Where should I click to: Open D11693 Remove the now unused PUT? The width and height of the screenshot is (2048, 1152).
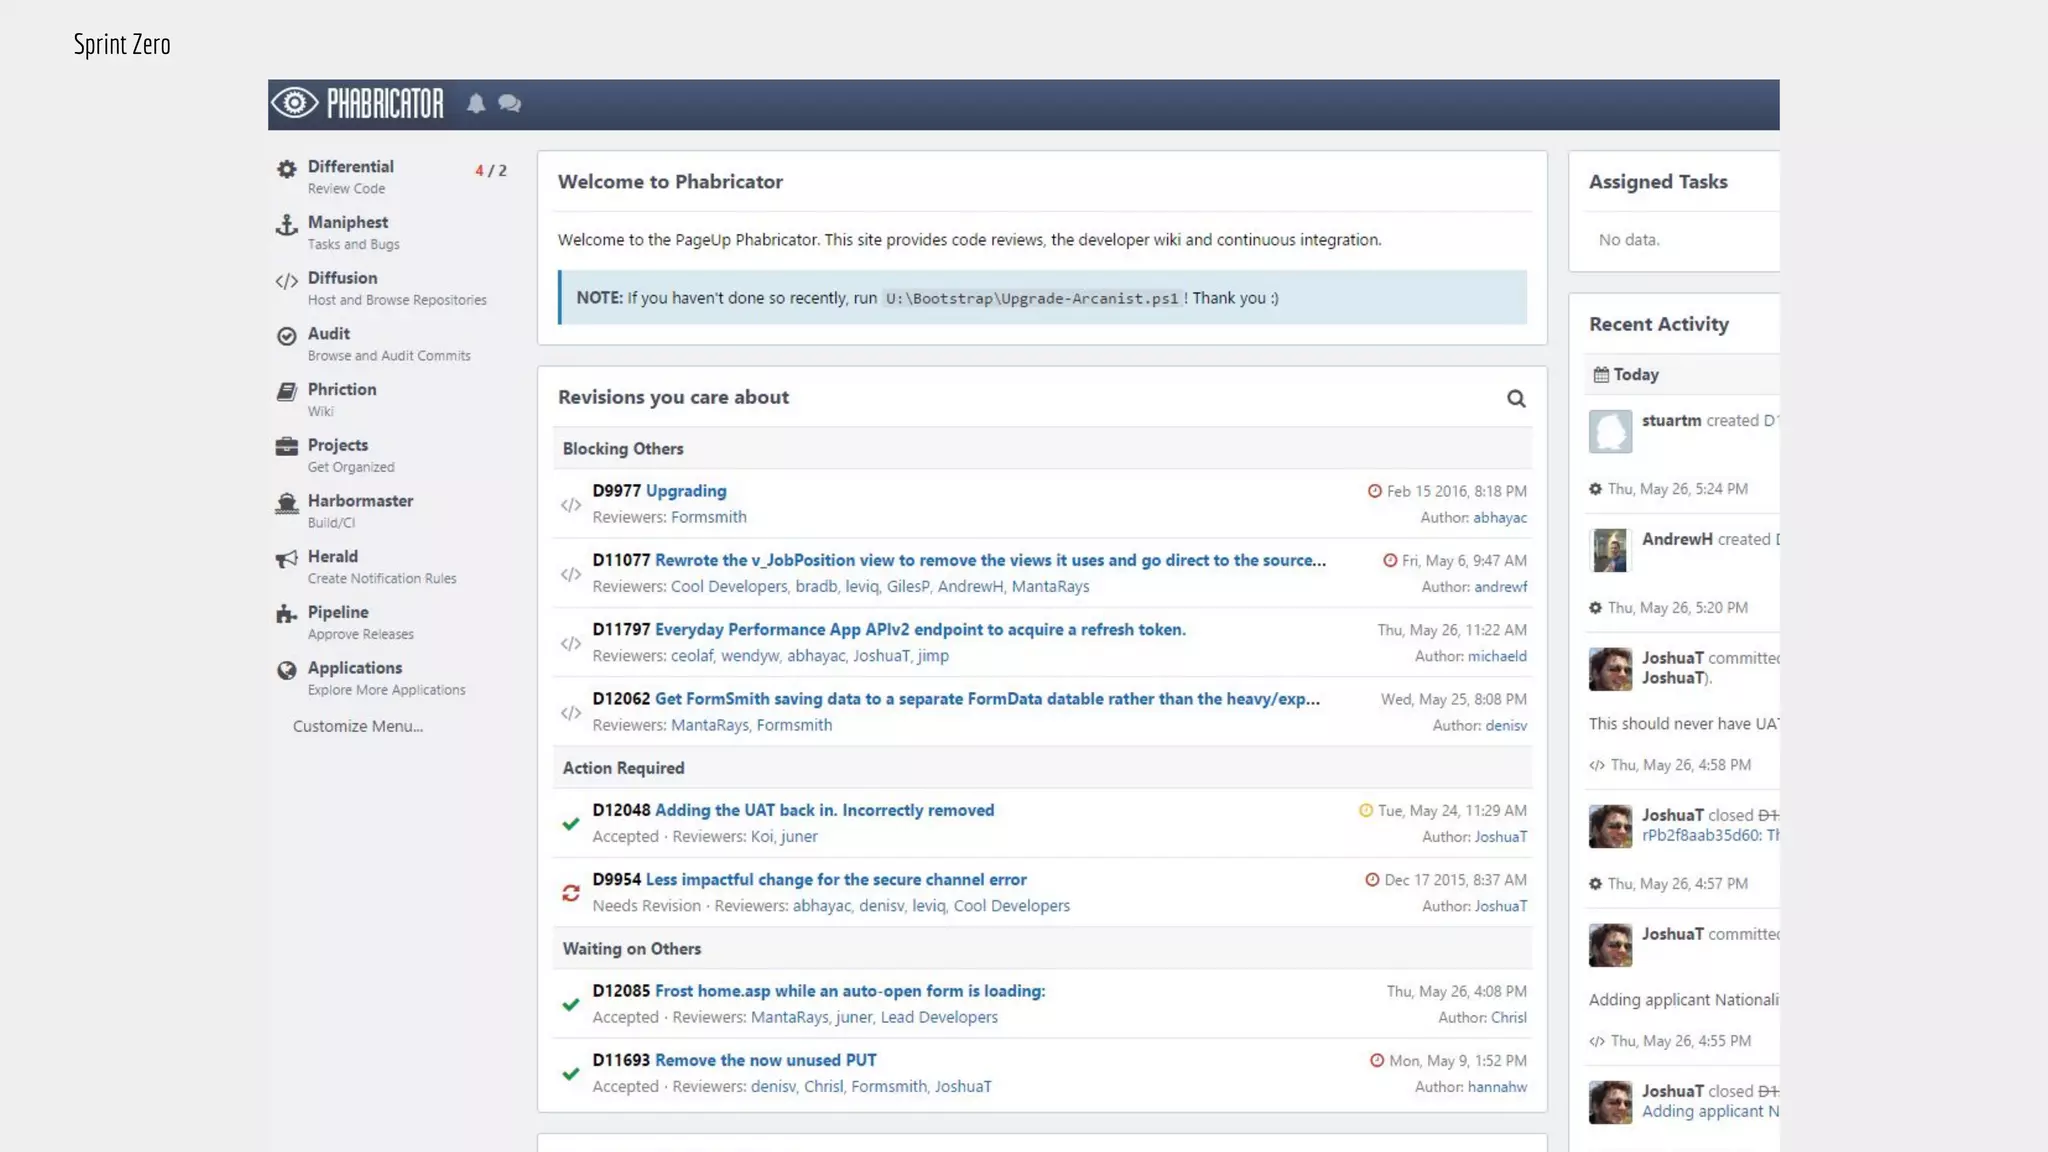[765, 1060]
